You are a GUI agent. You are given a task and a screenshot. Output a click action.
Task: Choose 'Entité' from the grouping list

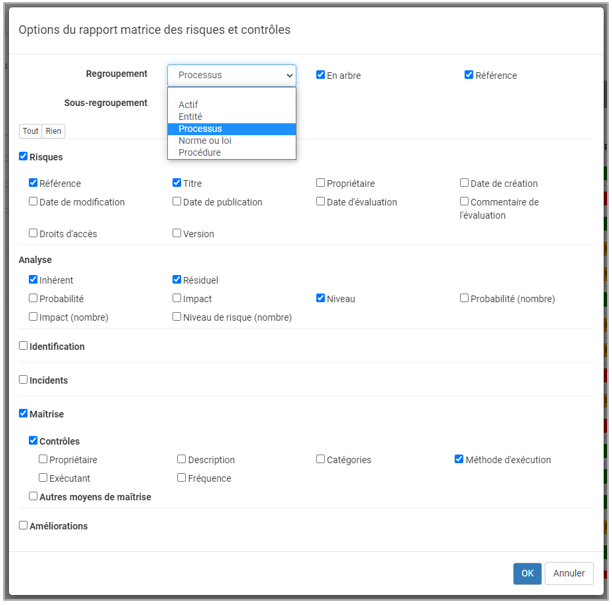190,117
